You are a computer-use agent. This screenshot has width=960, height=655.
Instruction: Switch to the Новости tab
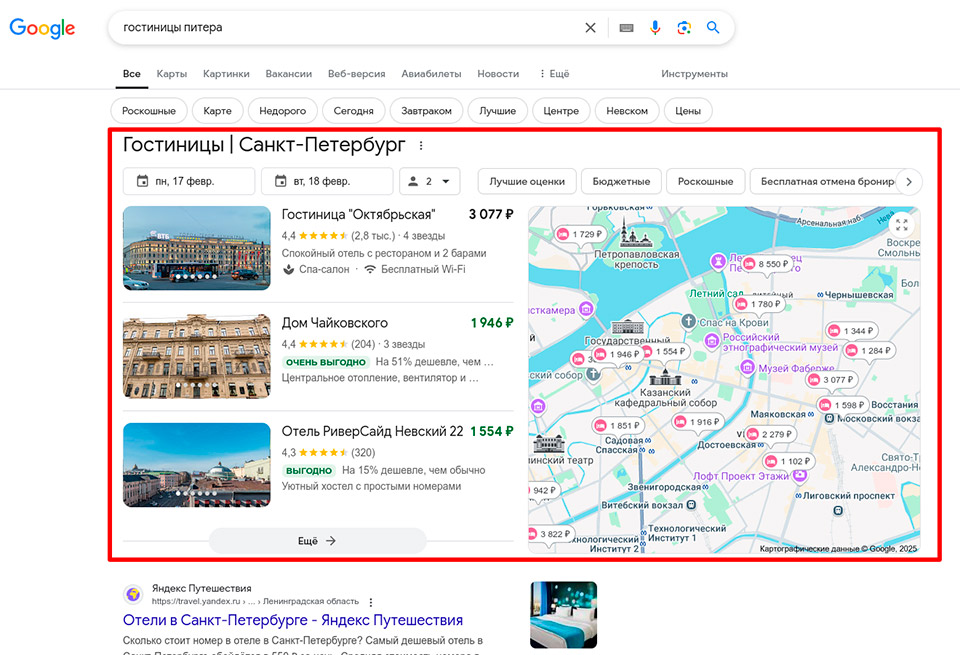pyautogui.click(x=498, y=73)
